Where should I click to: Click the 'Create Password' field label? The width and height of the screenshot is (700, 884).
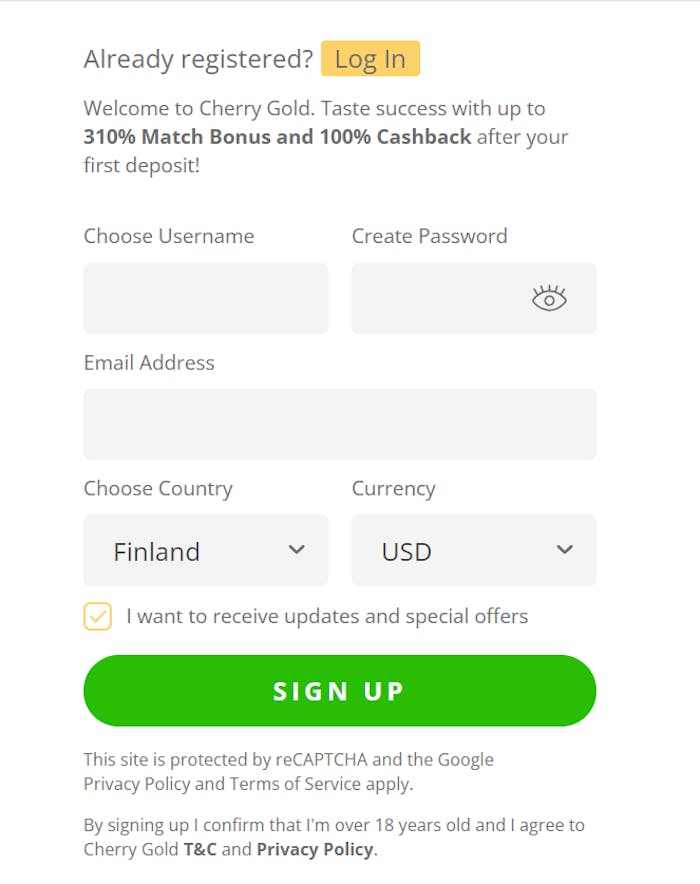(x=429, y=236)
